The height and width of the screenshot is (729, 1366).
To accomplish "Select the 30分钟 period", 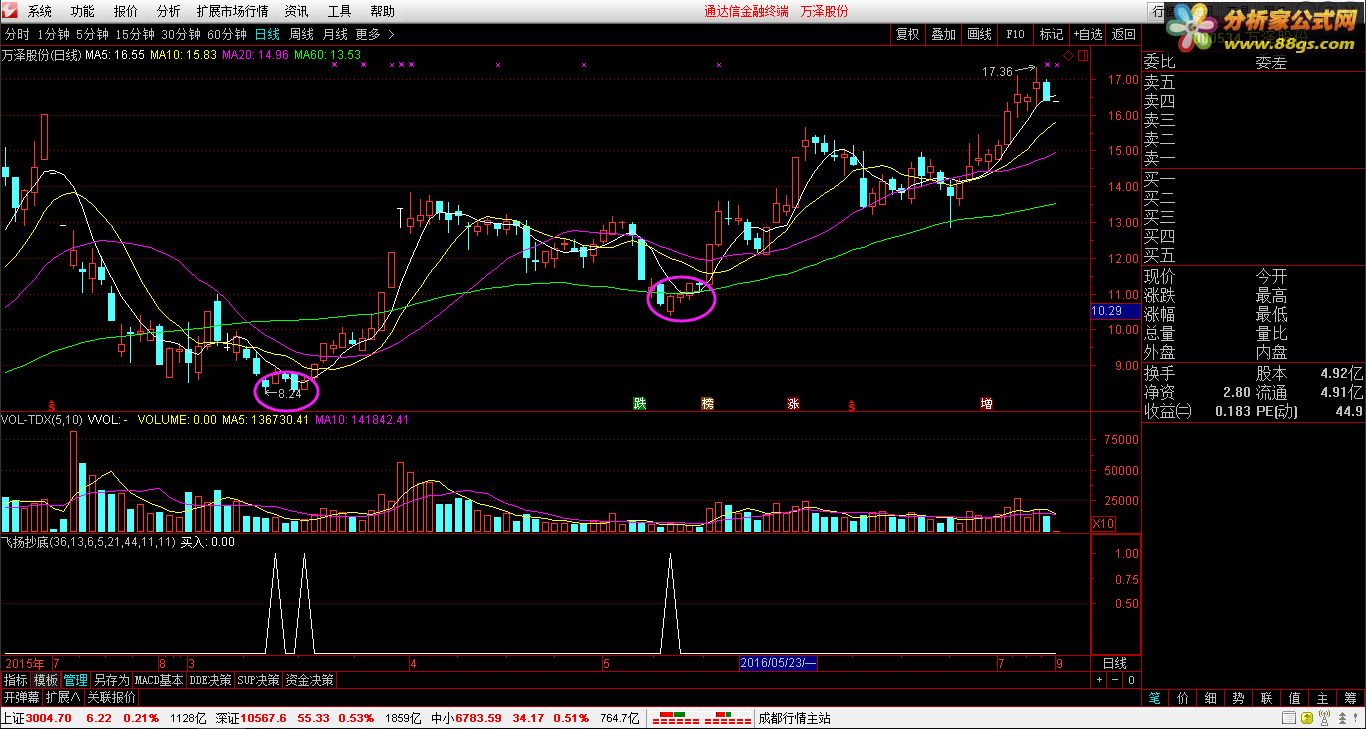I will click(181, 34).
